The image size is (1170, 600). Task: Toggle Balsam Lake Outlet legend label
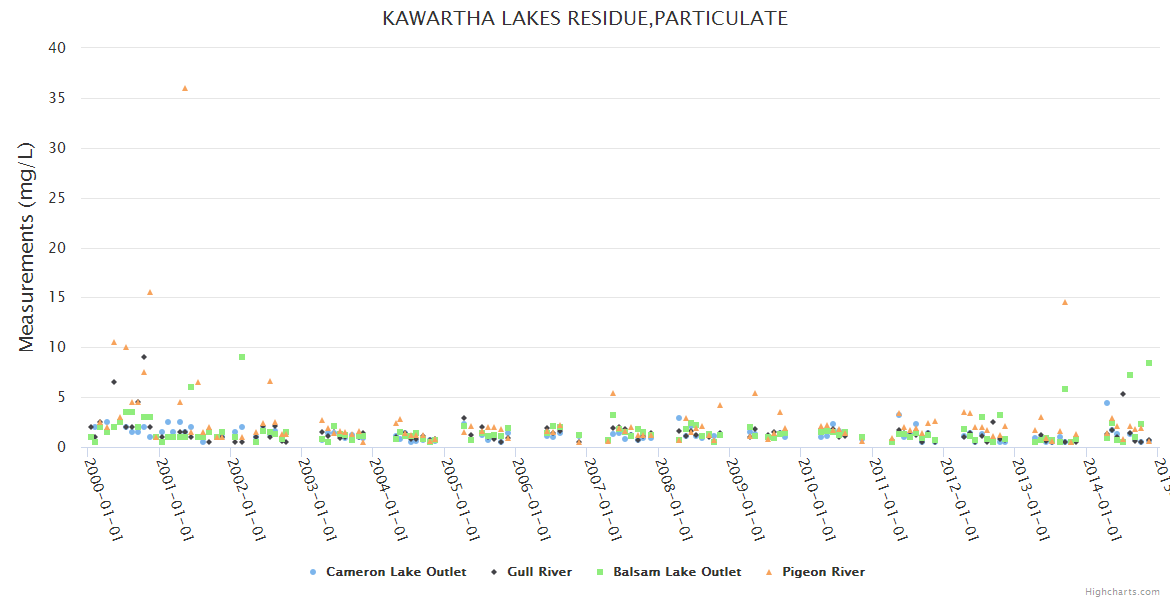[677, 572]
